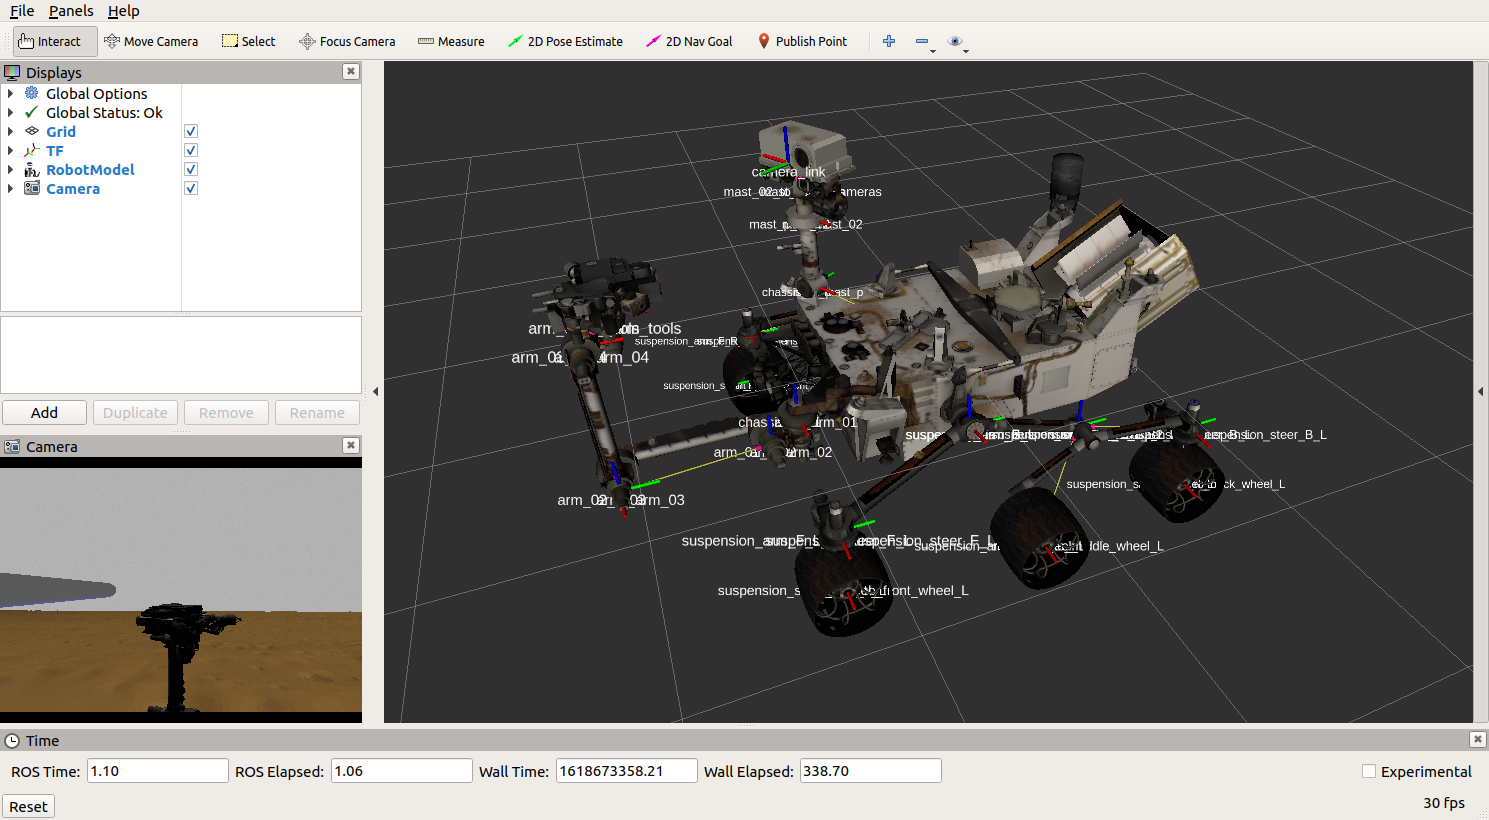Select the RobotModel label in Displays
1489x820 pixels.
tap(90, 169)
